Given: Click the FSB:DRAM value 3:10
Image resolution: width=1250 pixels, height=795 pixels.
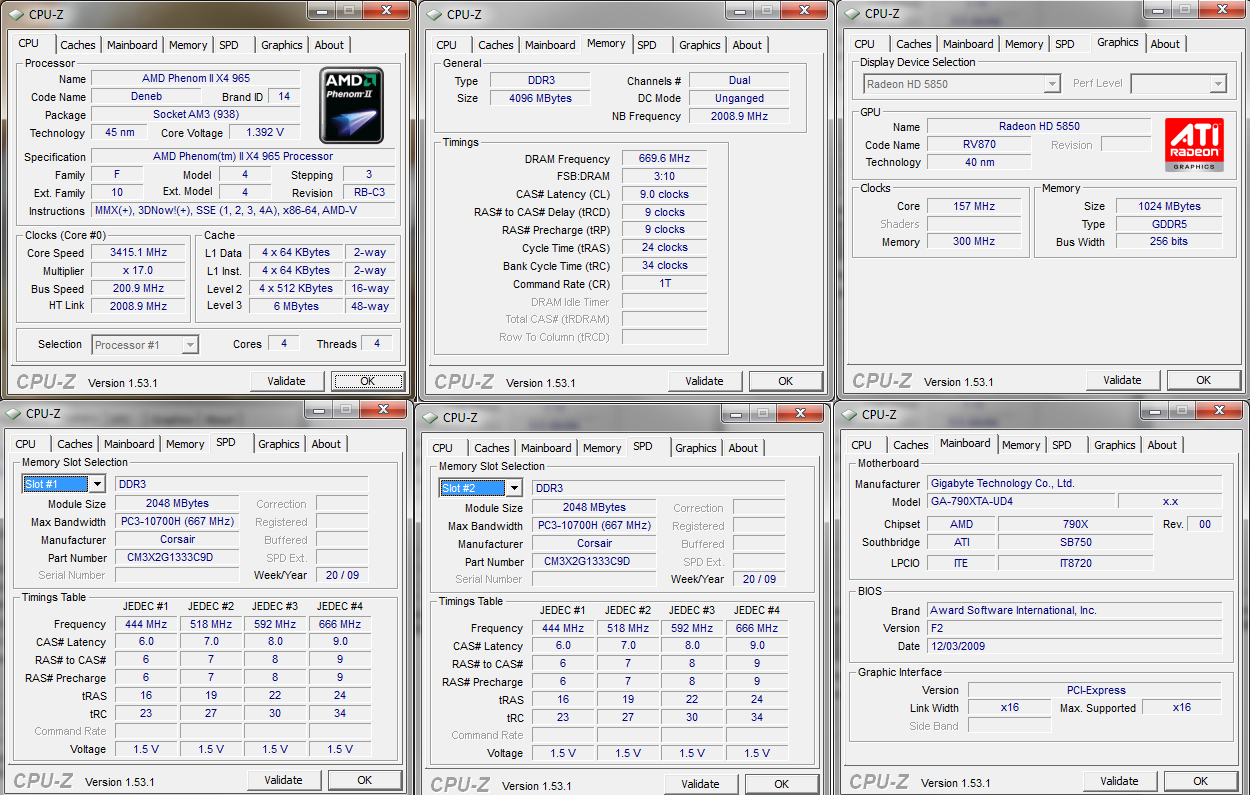Looking at the screenshot, I should coord(664,176).
